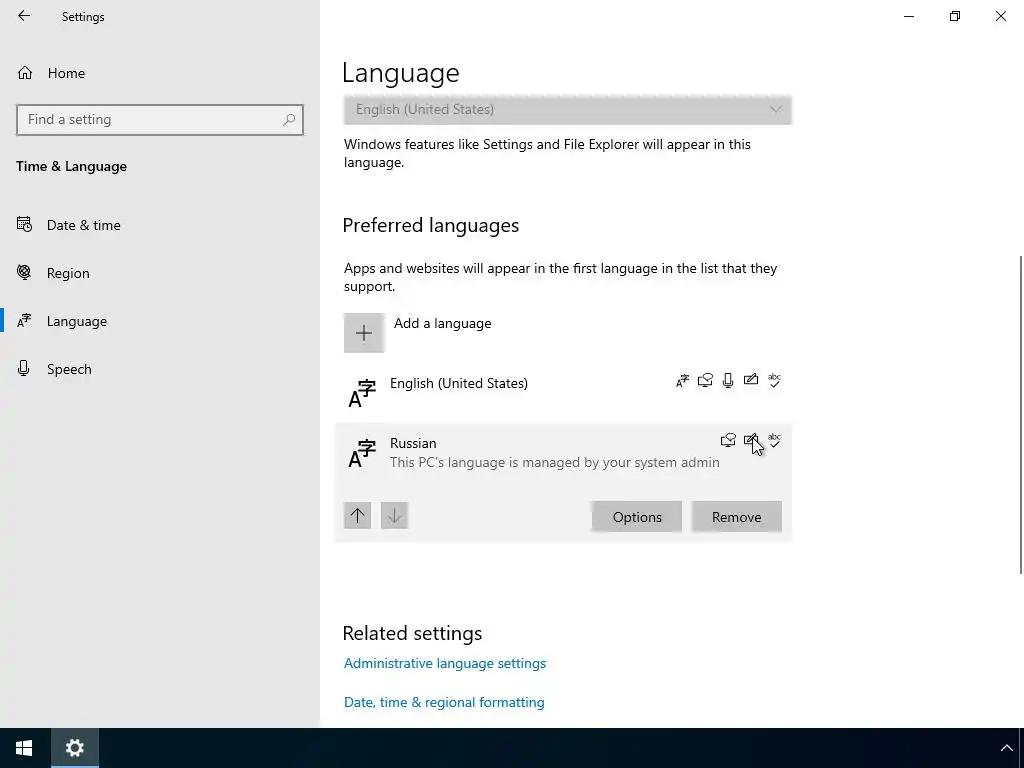Click handwriting icon for Russian row
Screen dimensions: 1024x768
751,440
